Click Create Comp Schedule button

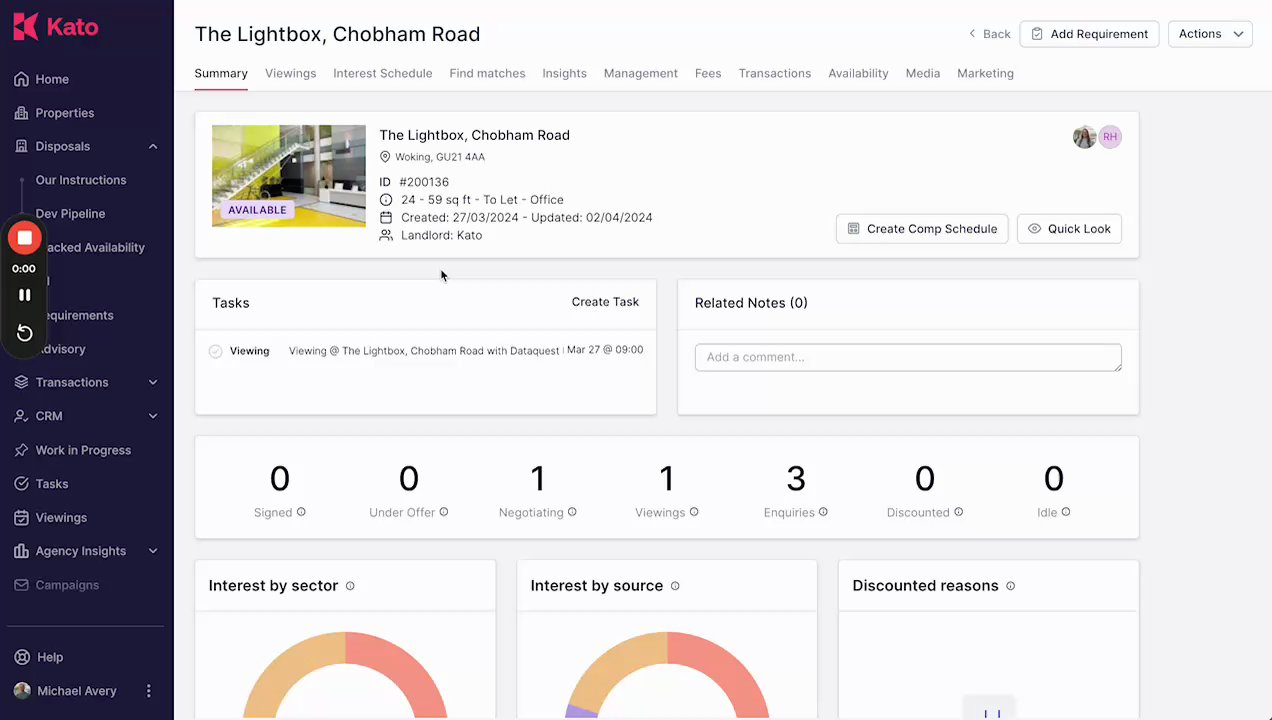(x=922, y=229)
